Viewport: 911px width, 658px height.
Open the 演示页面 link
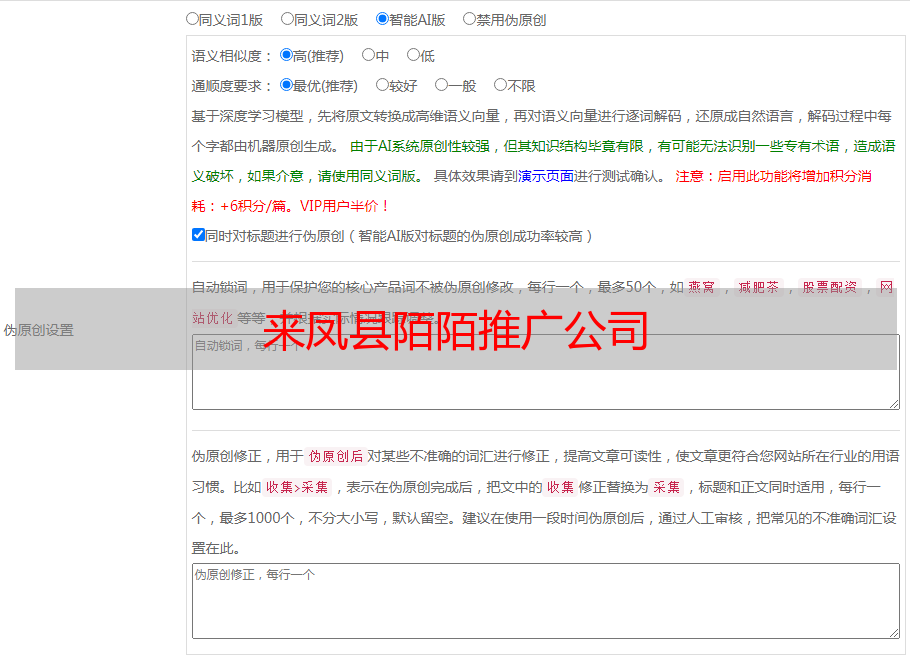pos(545,176)
